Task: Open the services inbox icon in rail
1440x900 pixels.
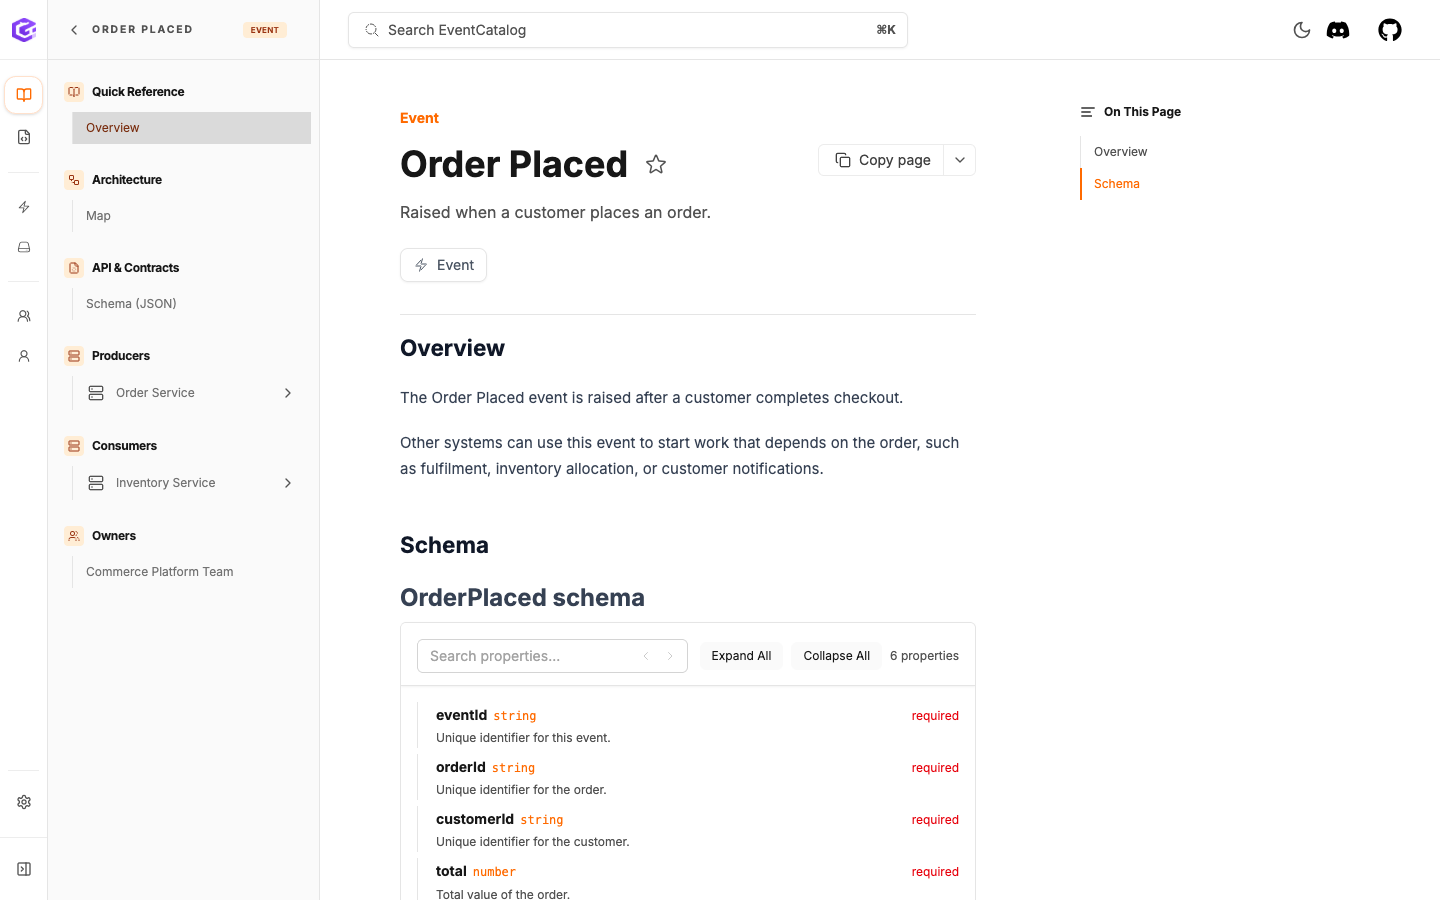Action: coord(24,247)
